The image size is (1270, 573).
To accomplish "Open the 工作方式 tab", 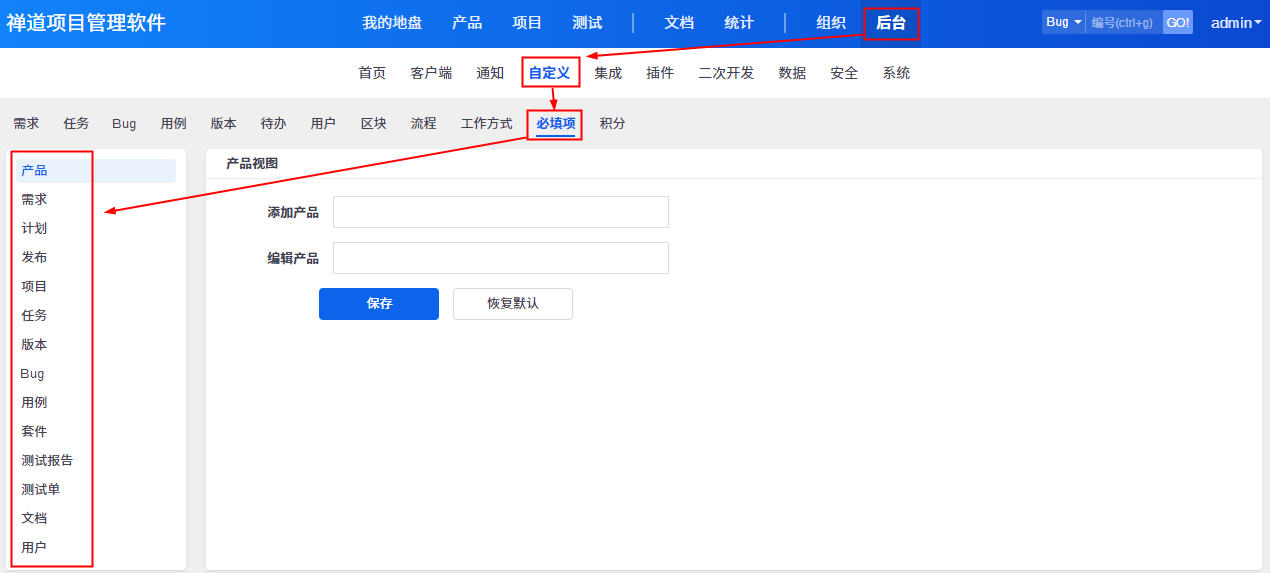I will 486,123.
